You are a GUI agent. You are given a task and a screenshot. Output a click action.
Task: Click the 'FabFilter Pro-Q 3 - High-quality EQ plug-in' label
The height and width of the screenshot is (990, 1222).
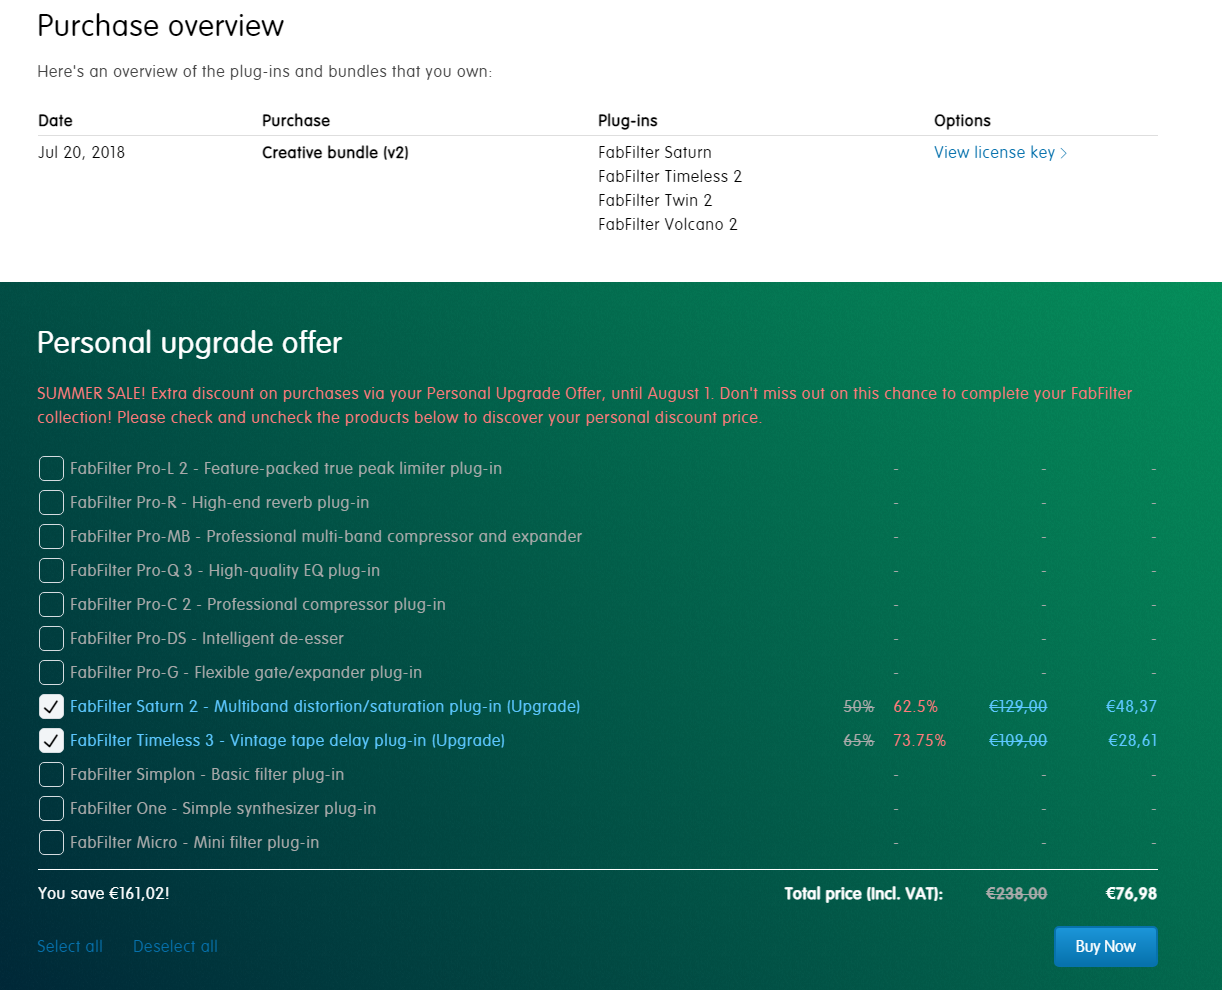click(x=225, y=570)
